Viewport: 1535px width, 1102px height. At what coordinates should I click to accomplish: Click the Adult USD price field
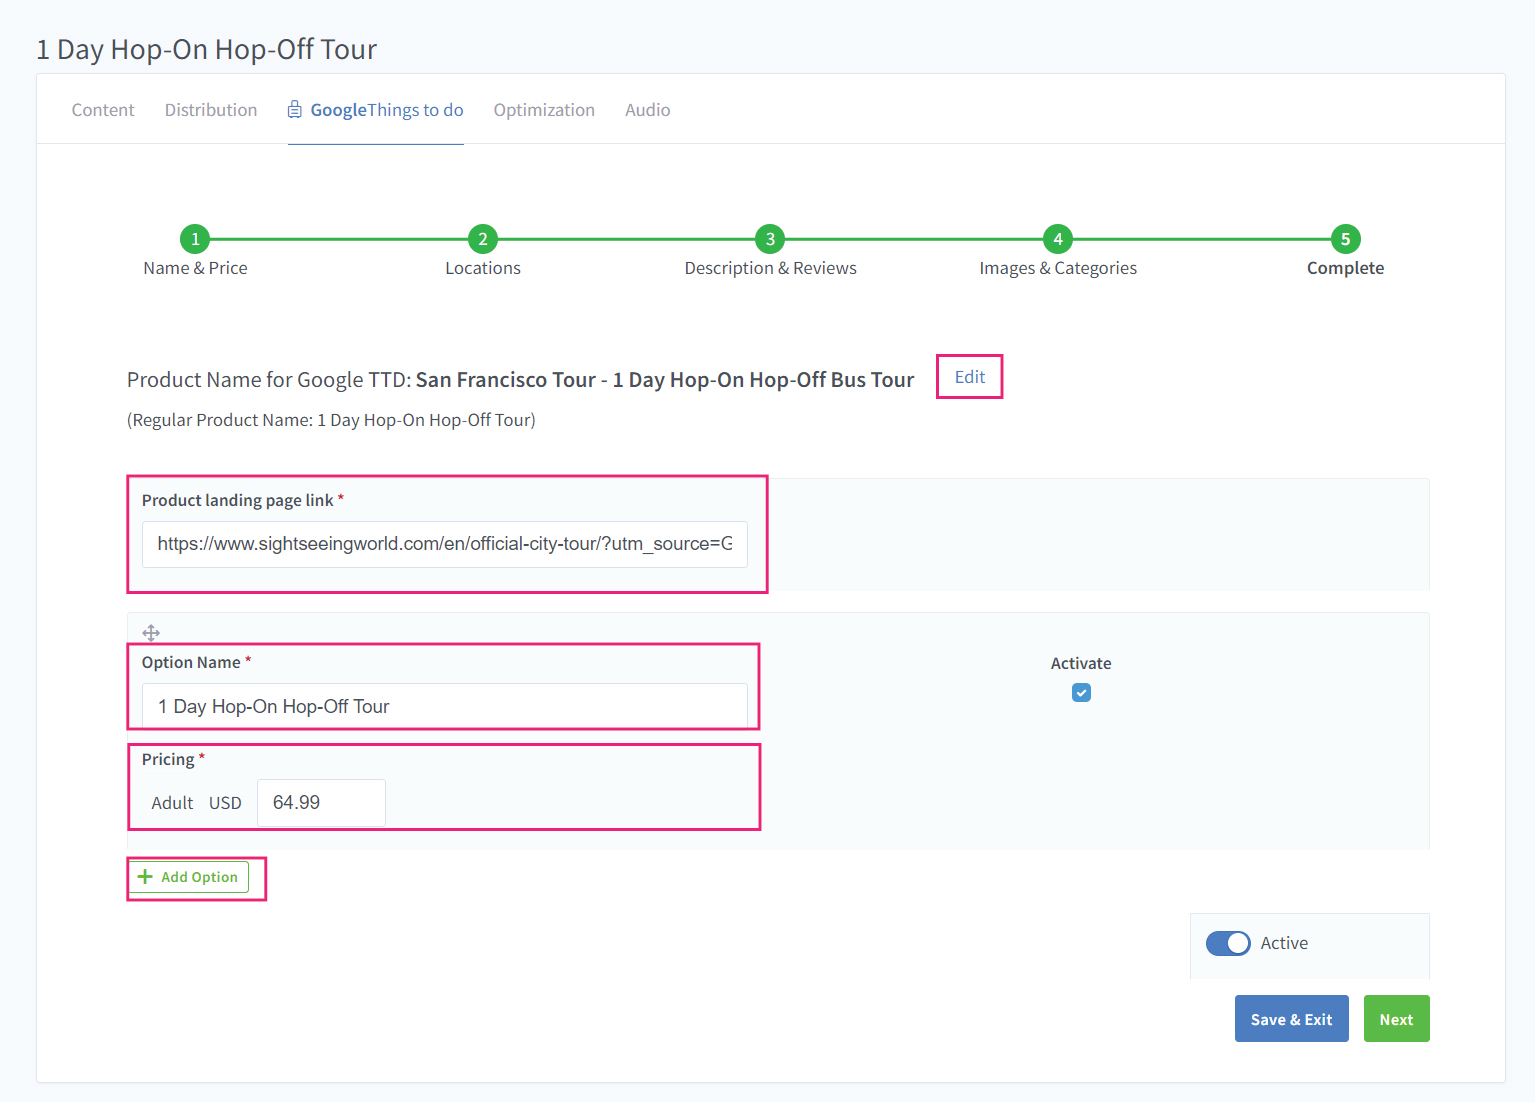[321, 803]
